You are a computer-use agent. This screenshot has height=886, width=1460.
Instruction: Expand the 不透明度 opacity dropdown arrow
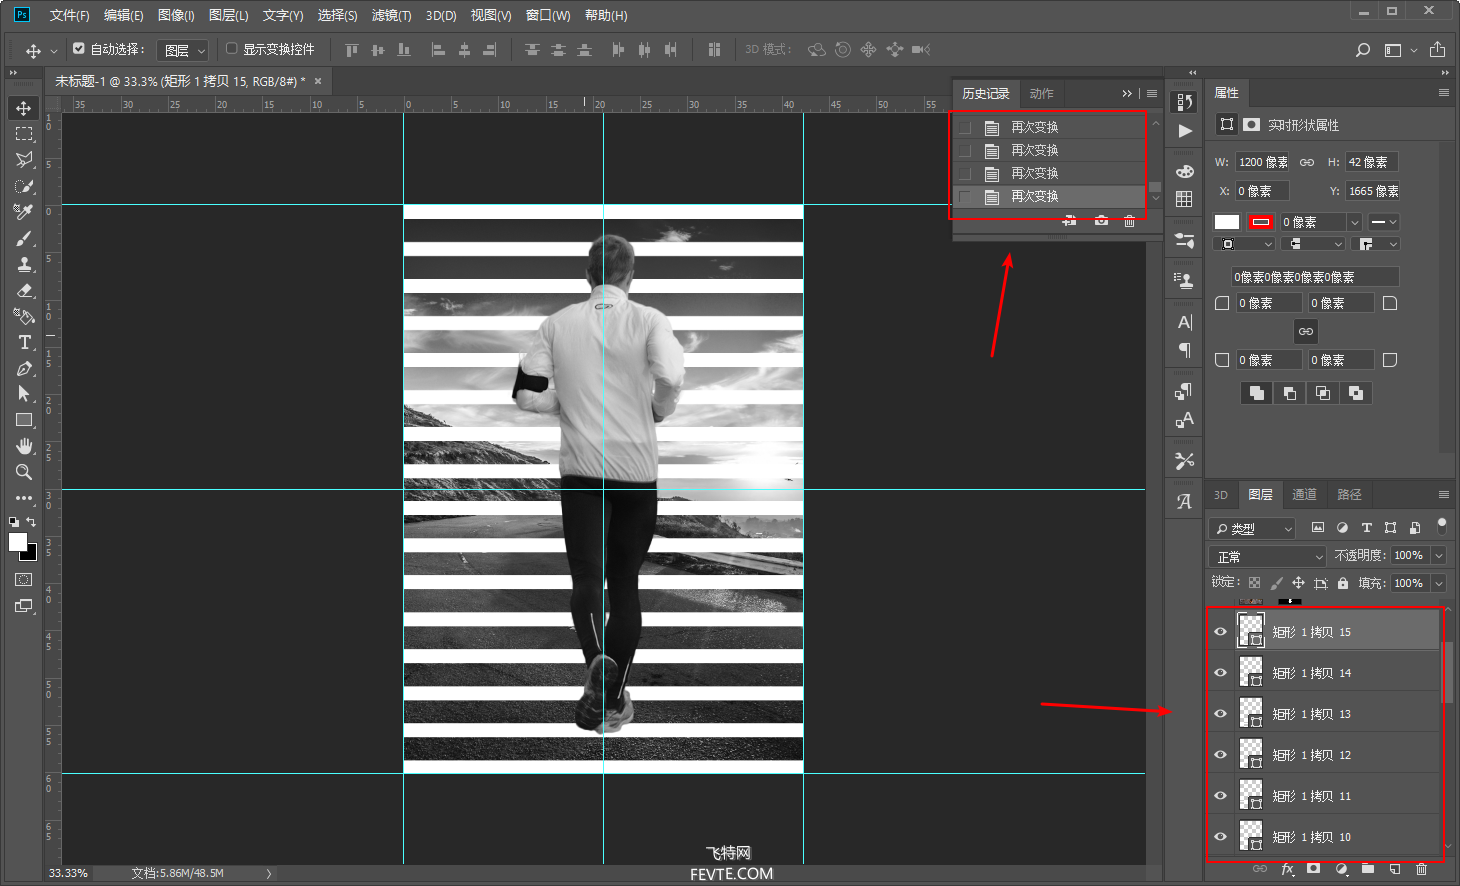(x=1439, y=556)
